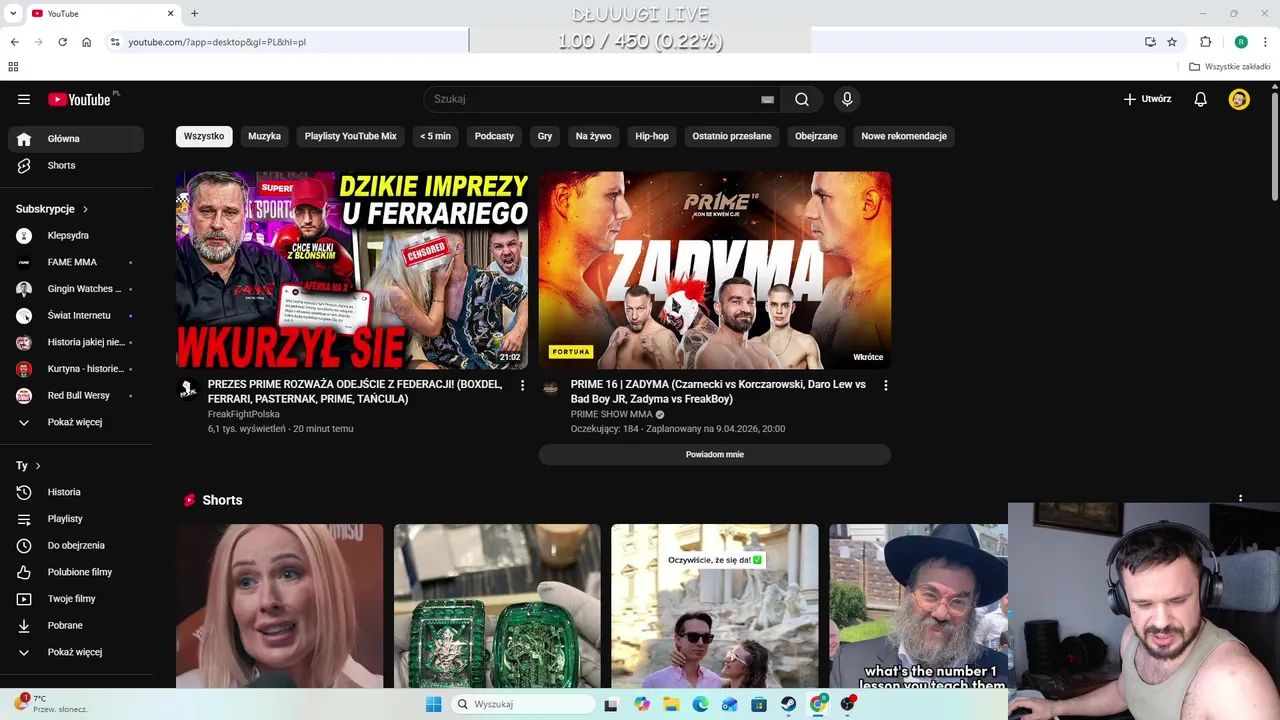Open Do obejrzenia in the sidebar
Screen dimensions: 1280x720
(76, 545)
